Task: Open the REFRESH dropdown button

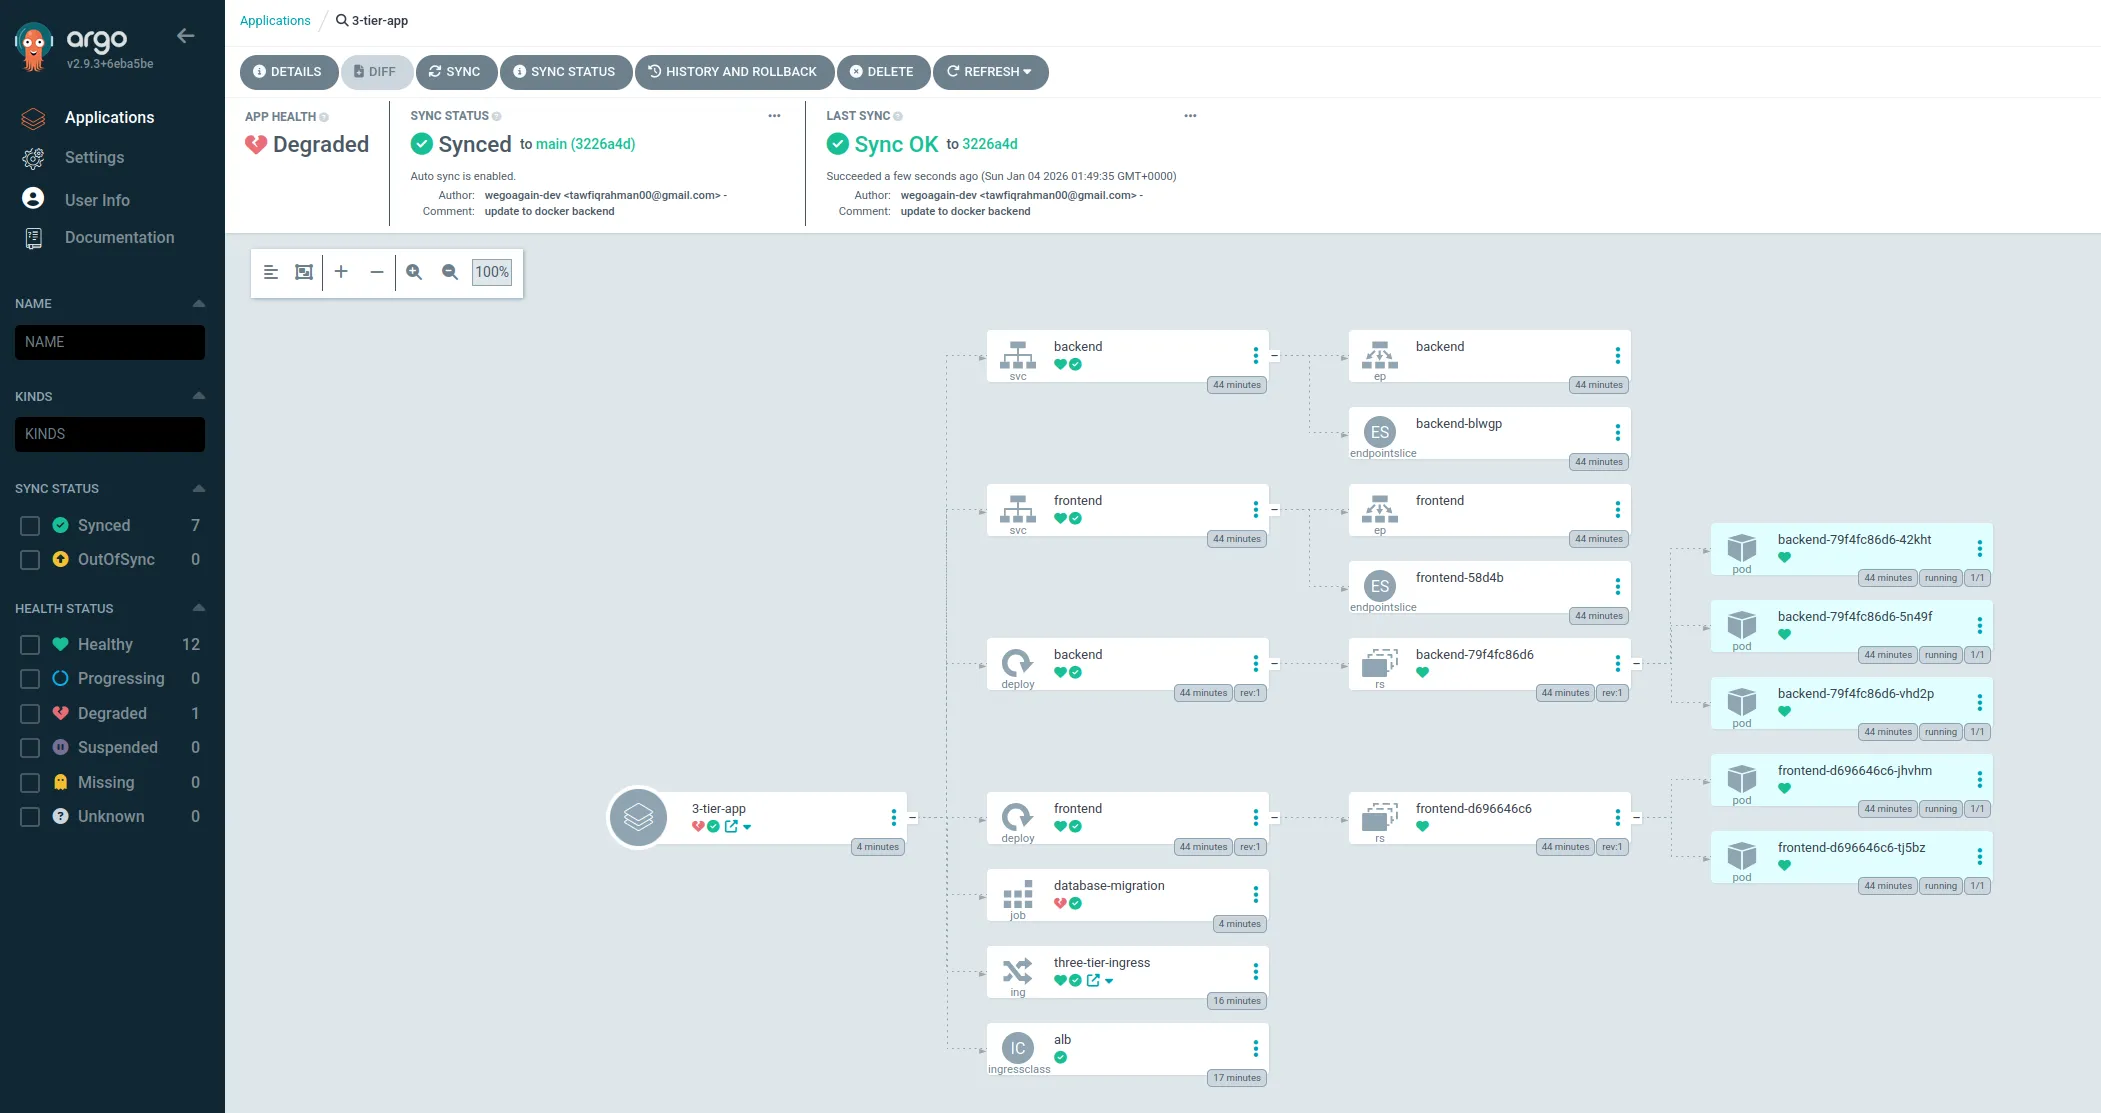Action: click(990, 72)
